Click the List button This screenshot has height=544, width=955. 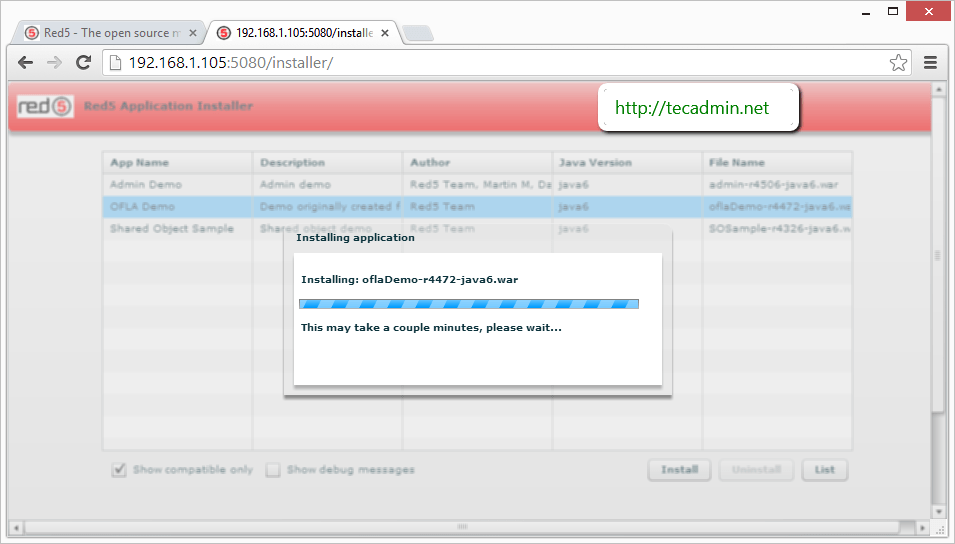click(825, 470)
